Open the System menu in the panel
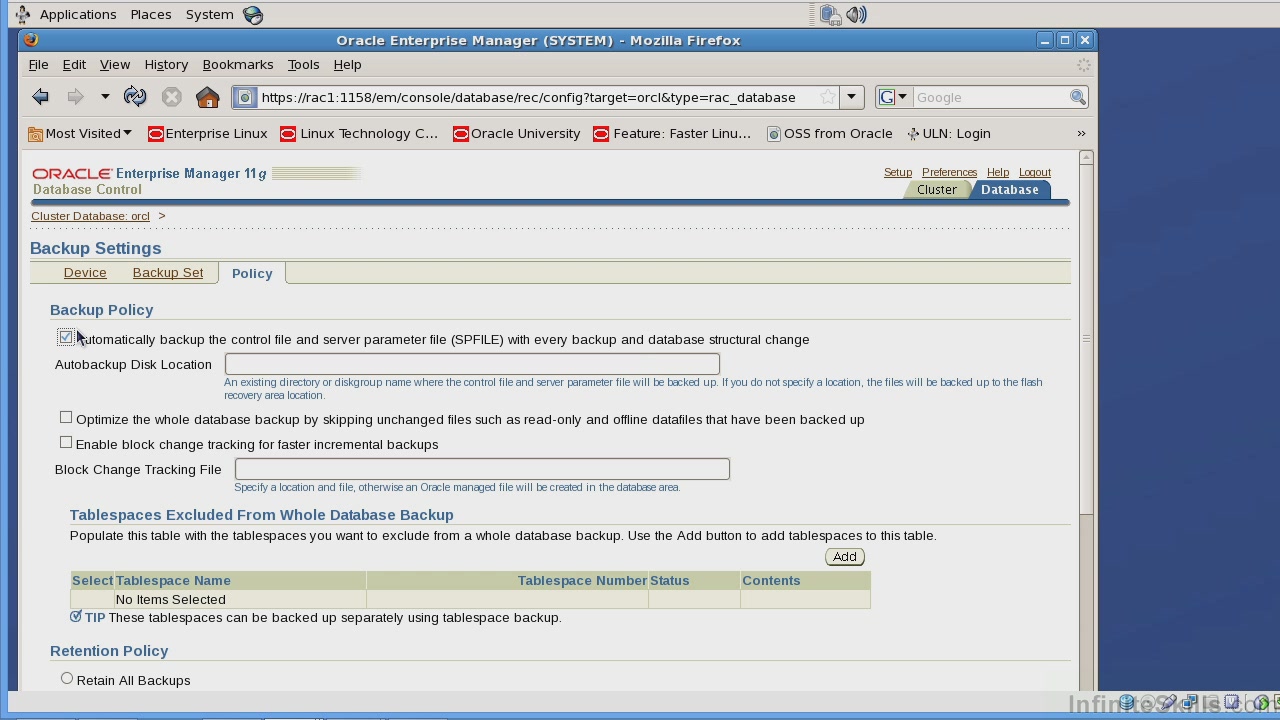 click(x=210, y=14)
